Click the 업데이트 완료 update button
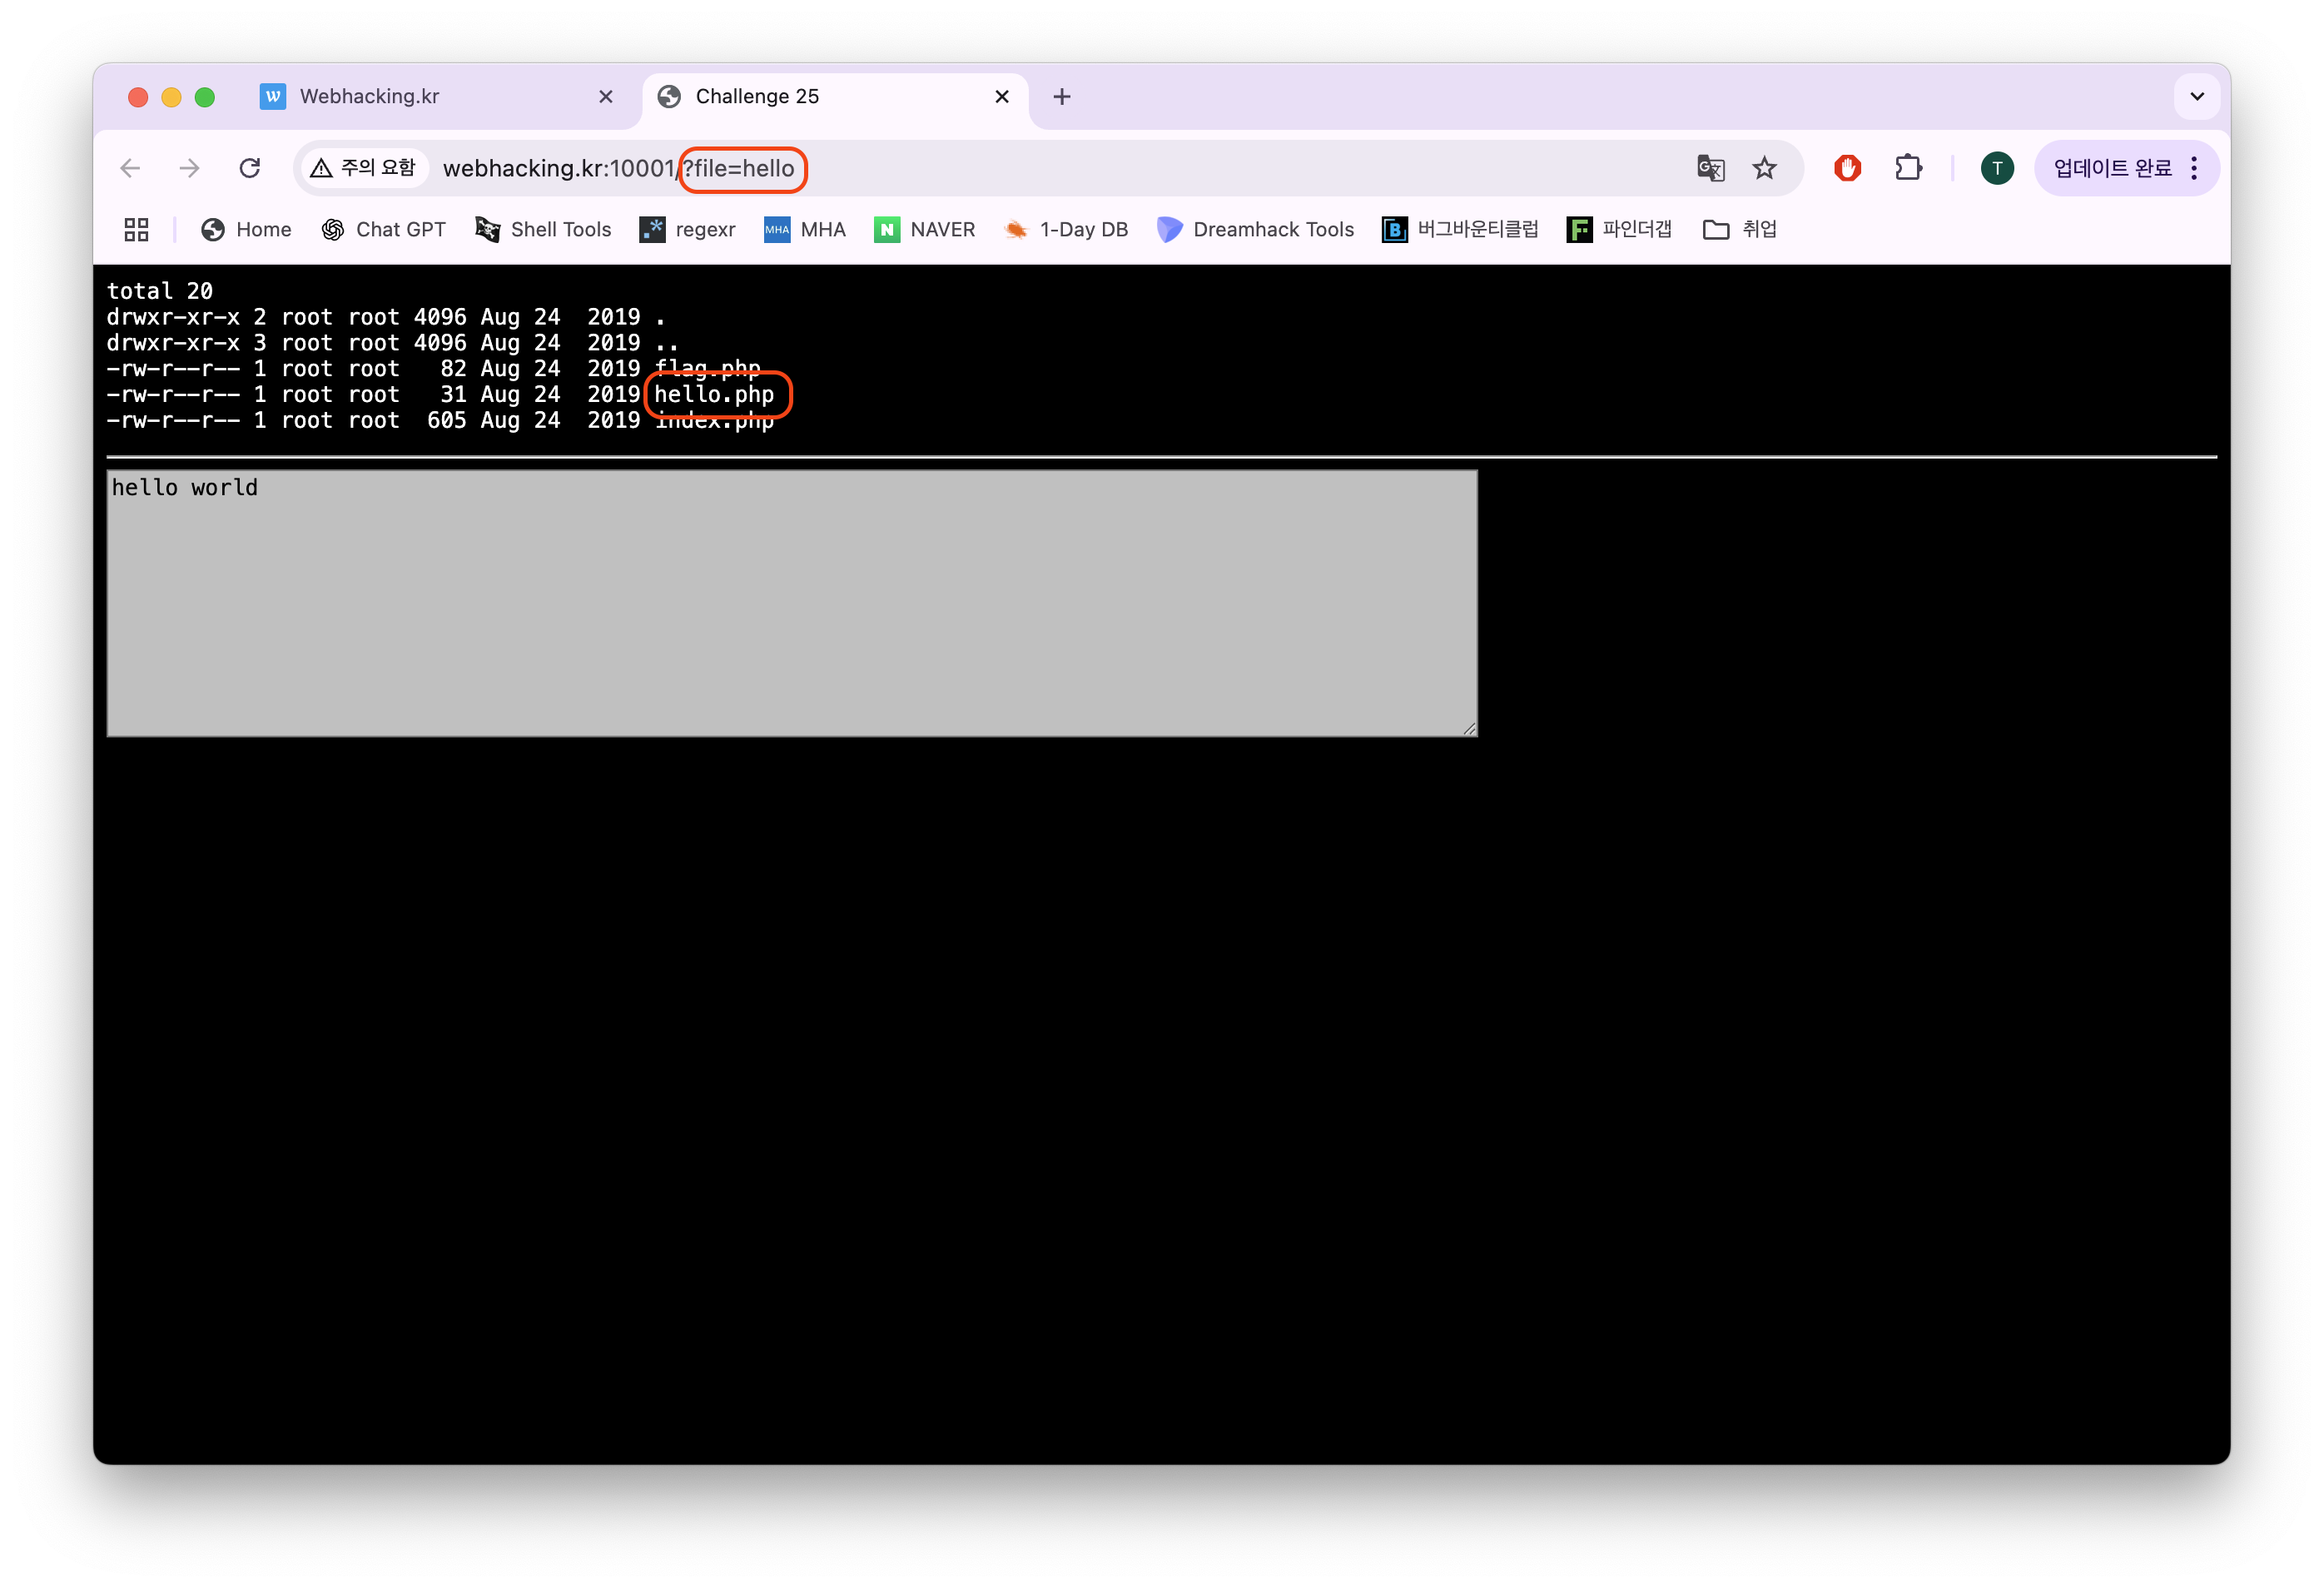Screen dimensions: 2324x1588 coord(2112,168)
